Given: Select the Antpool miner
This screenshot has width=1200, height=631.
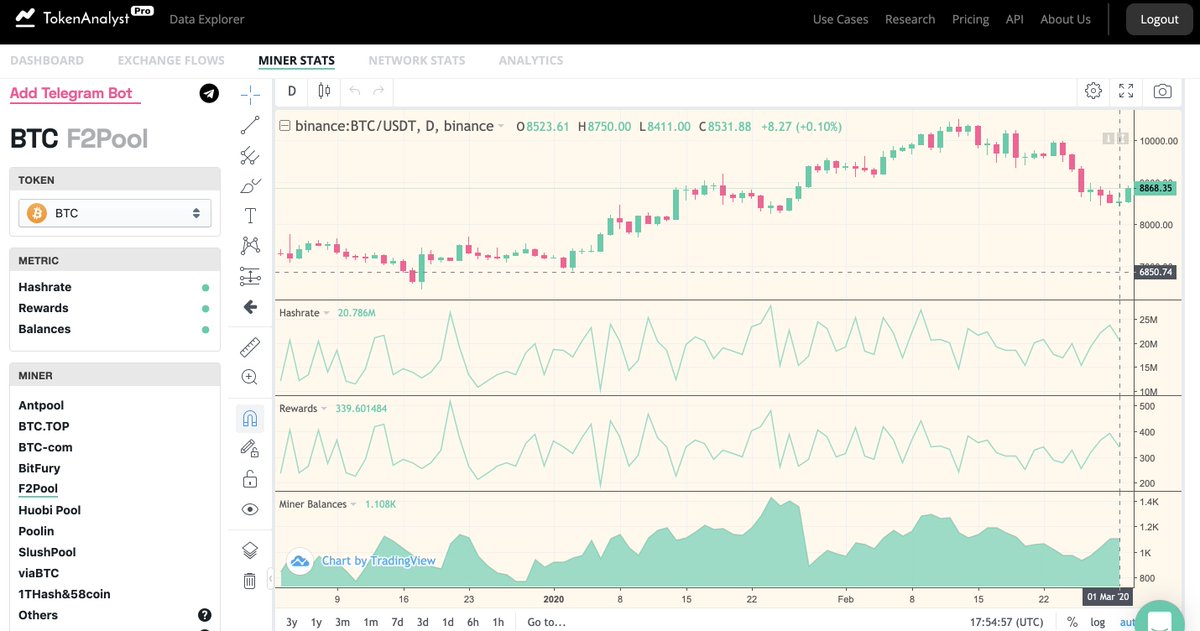Looking at the screenshot, I should (41, 405).
